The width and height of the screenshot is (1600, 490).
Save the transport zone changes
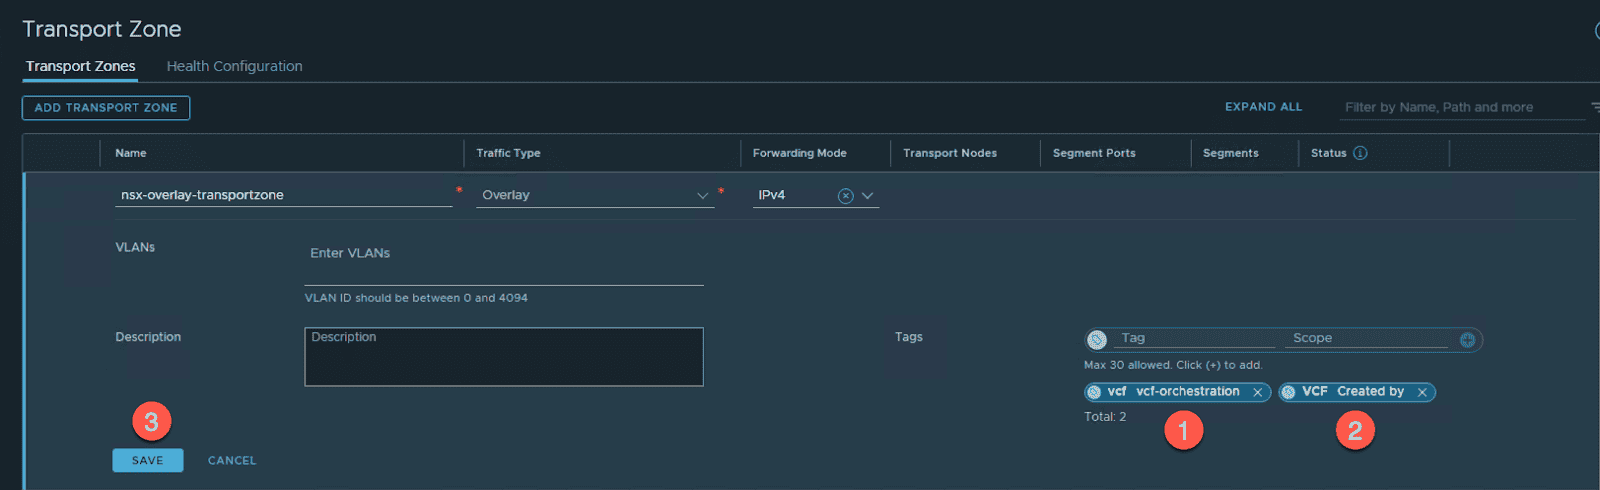[x=147, y=460]
